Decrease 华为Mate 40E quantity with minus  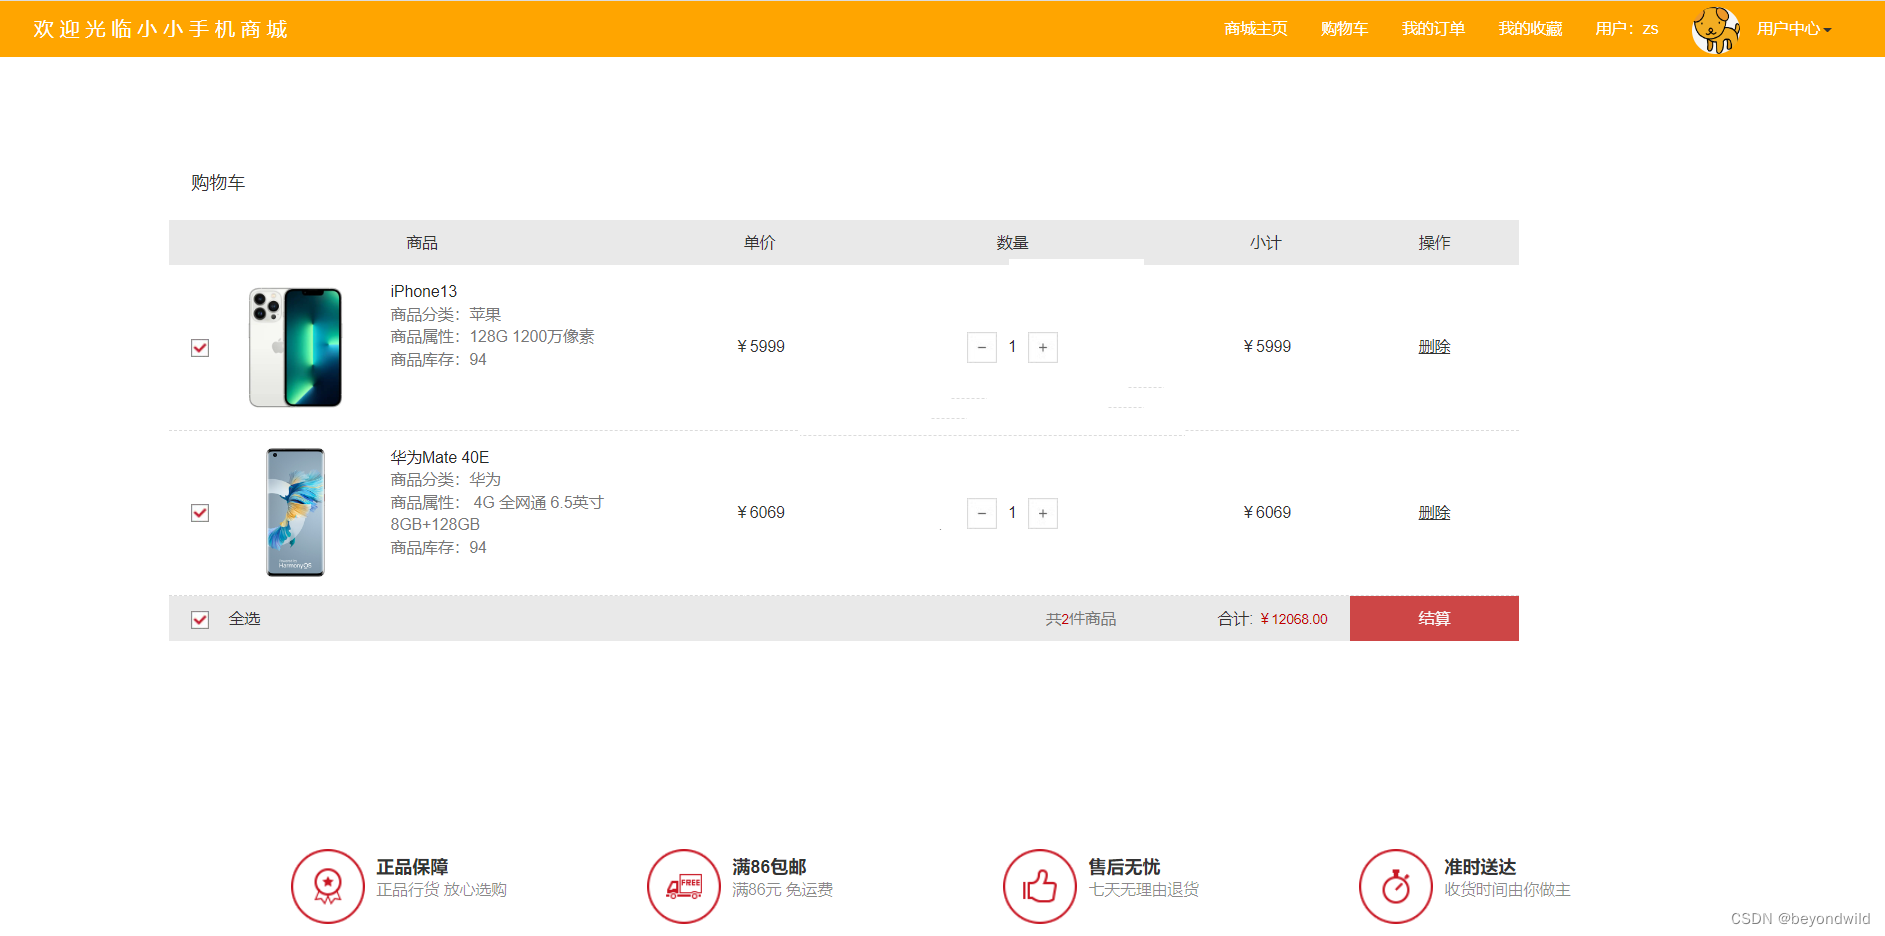click(x=982, y=513)
